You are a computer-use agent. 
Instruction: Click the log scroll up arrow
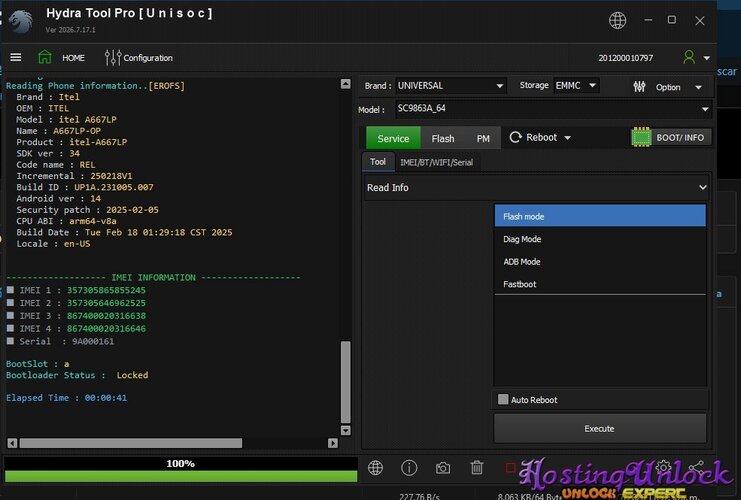pyautogui.click(x=345, y=84)
